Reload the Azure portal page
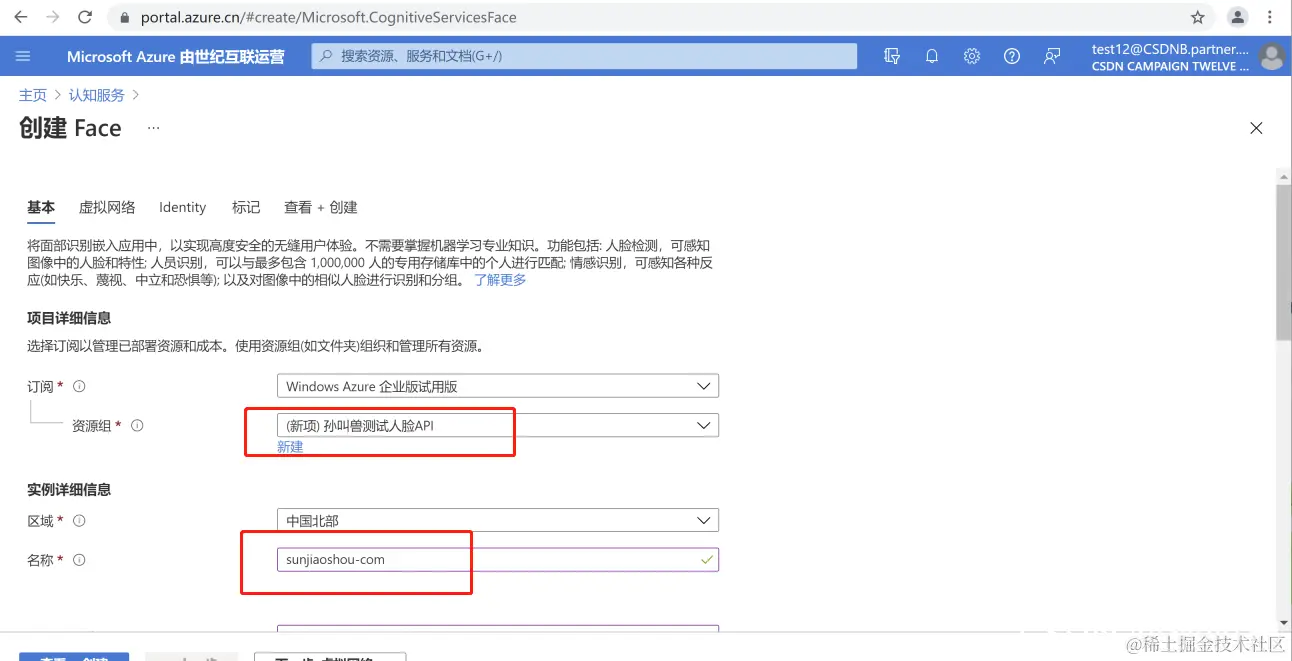 [x=85, y=17]
